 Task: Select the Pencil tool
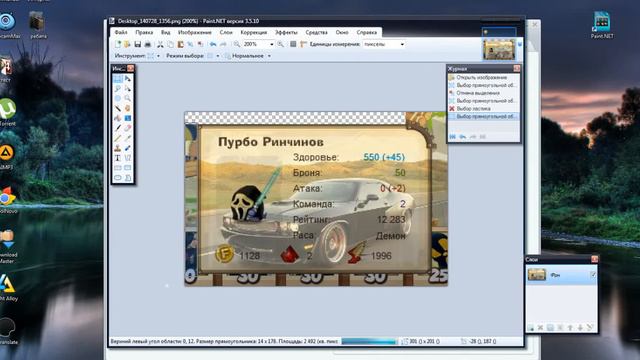coord(118,138)
